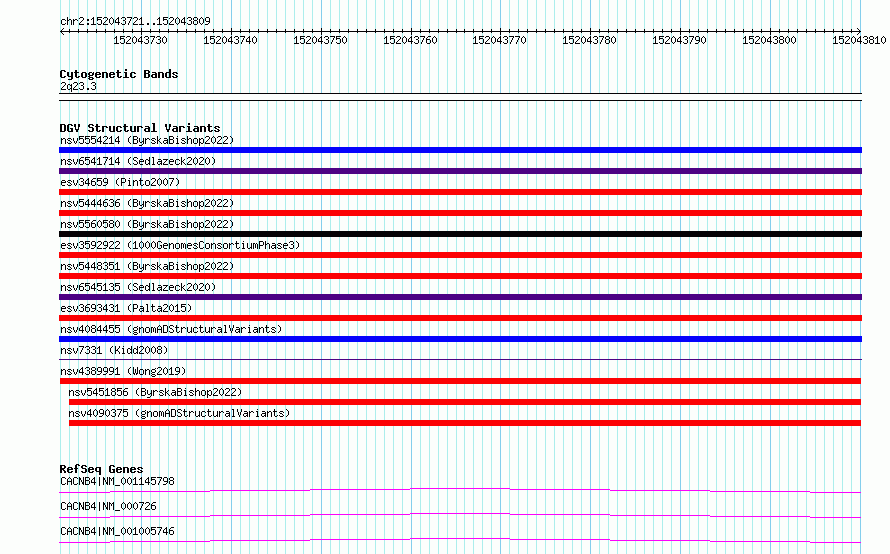This screenshot has width=890, height=554.
Task: Click the DGV Structural Variants track title
Action: 140,128
